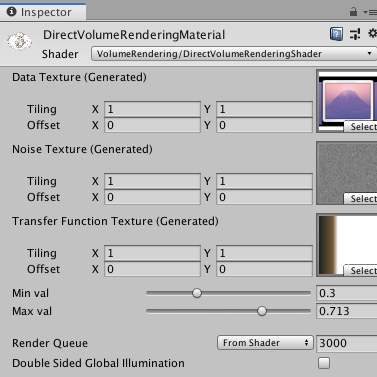The width and height of the screenshot is (377, 377).
Task: Switch to the Inspector tab
Action: click(x=43, y=12)
